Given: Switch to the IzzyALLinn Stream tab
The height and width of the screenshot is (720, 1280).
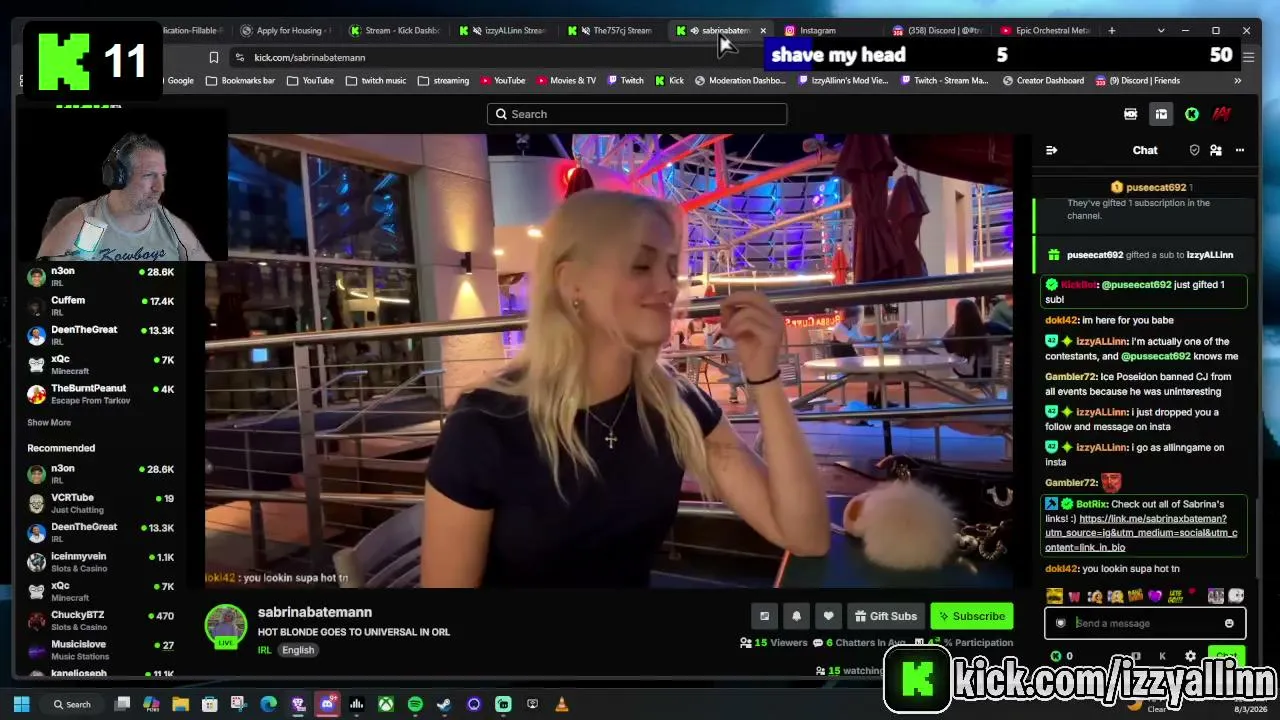Looking at the screenshot, I should [504, 30].
